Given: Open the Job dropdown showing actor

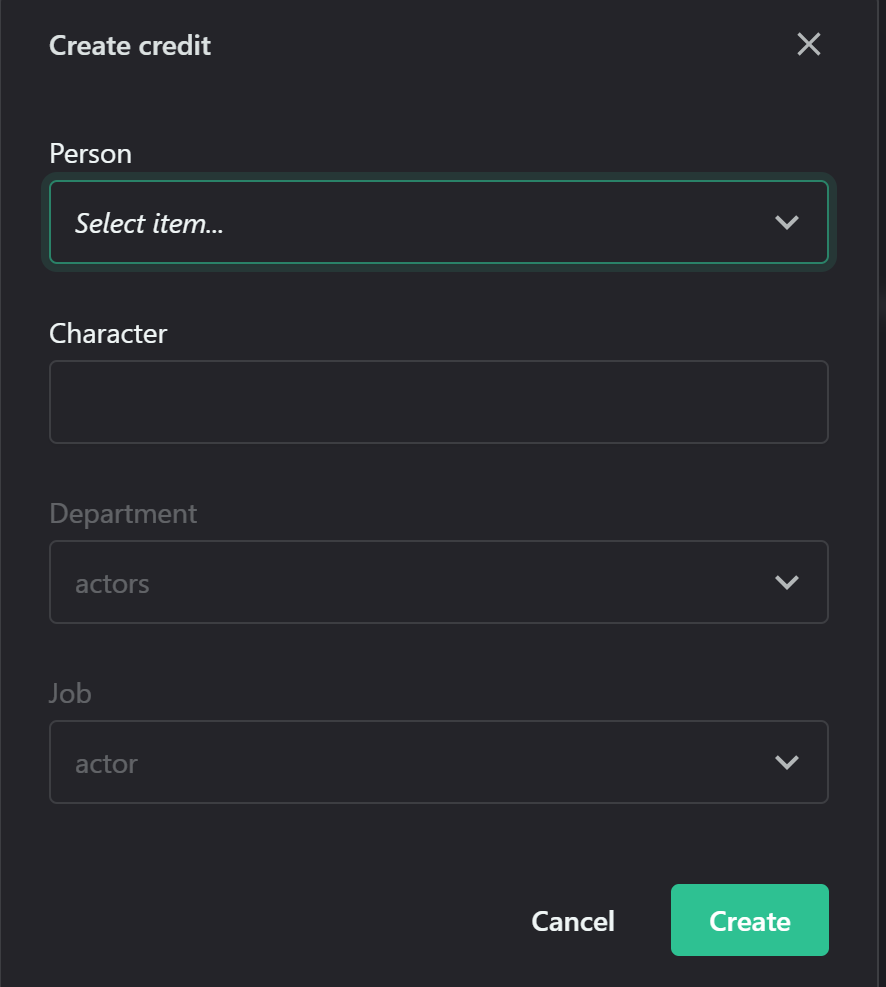Looking at the screenshot, I should point(439,762).
